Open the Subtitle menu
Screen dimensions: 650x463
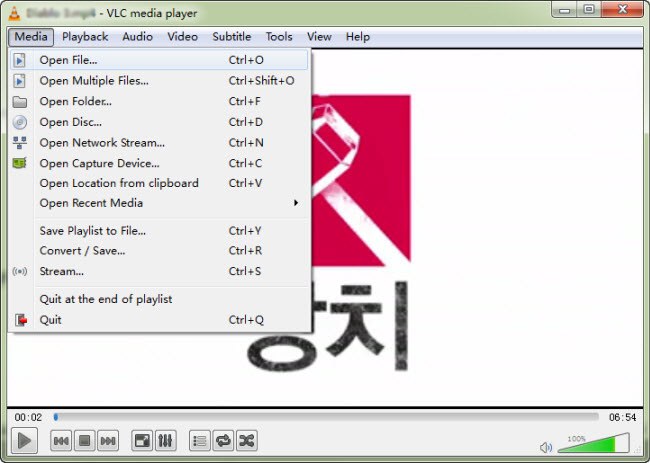point(232,37)
